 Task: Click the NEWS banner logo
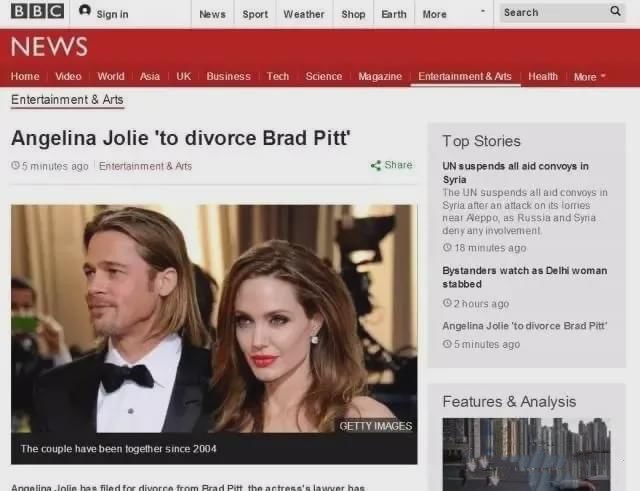point(49,47)
